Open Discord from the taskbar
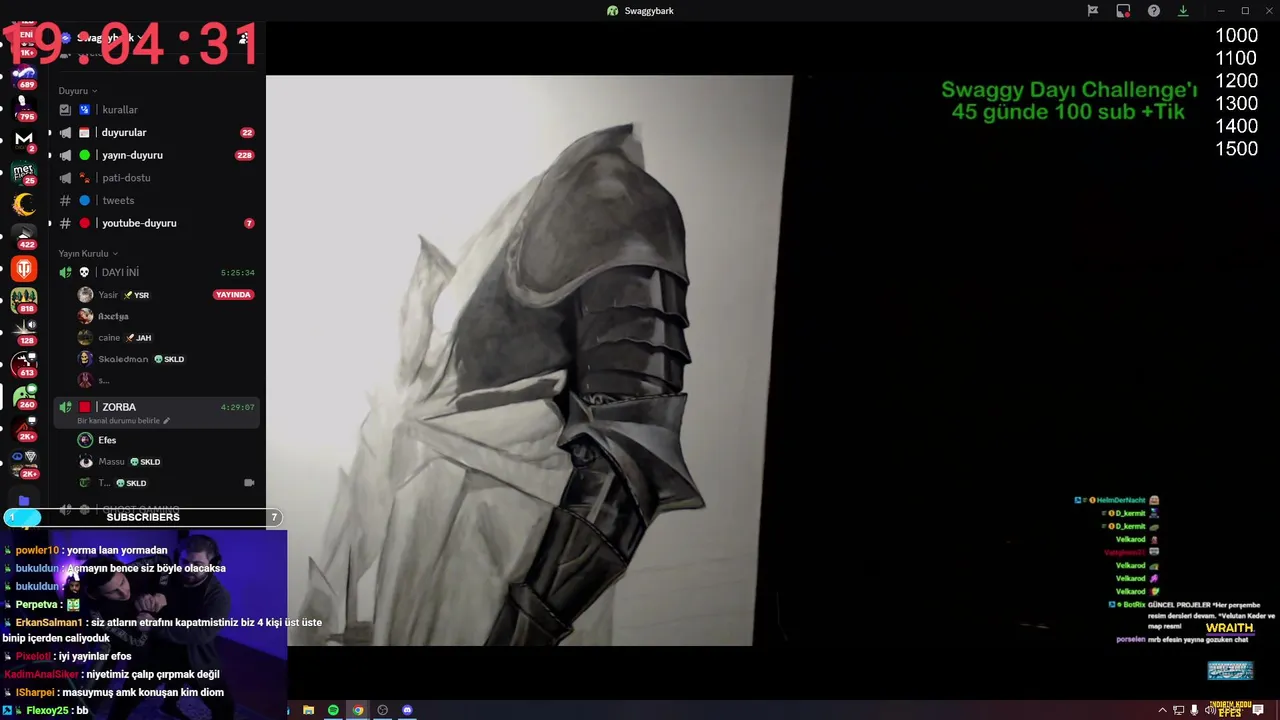 (407, 710)
